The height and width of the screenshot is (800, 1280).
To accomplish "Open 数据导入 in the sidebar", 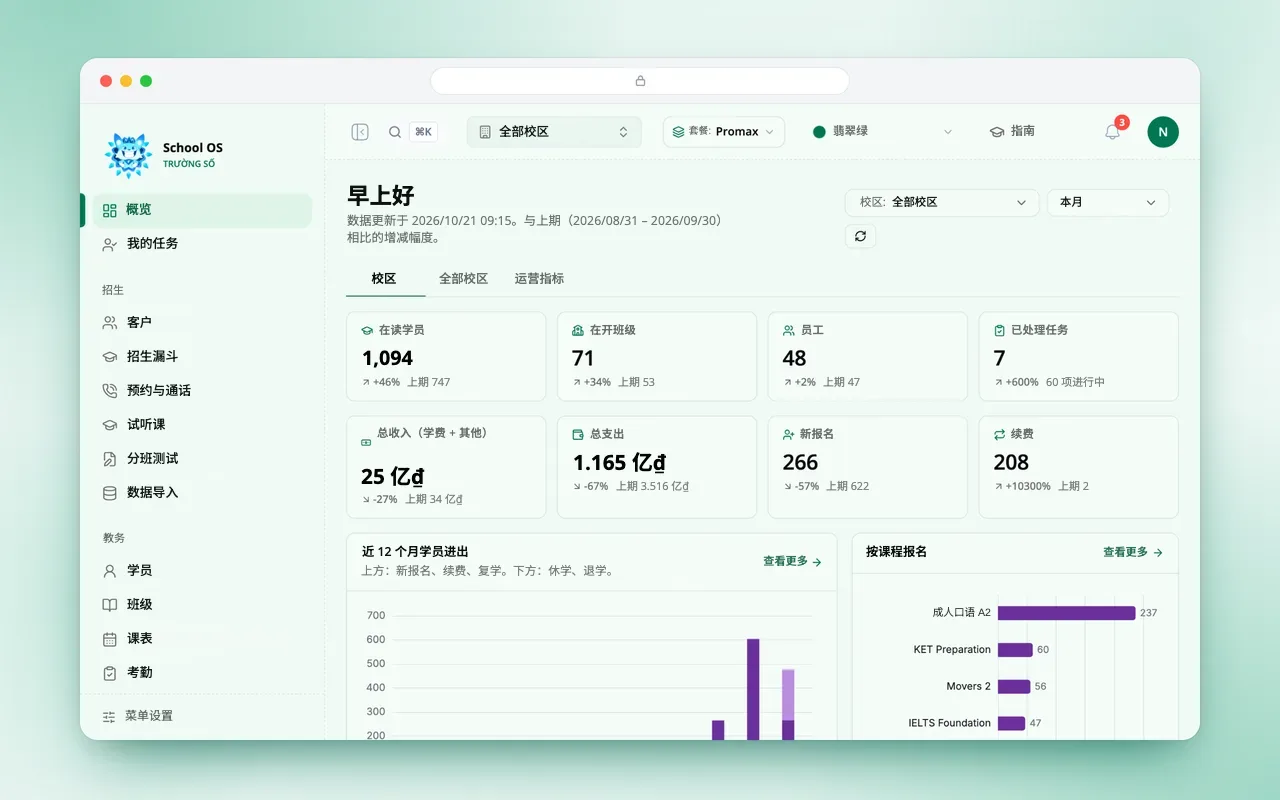I will [x=202, y=493].
